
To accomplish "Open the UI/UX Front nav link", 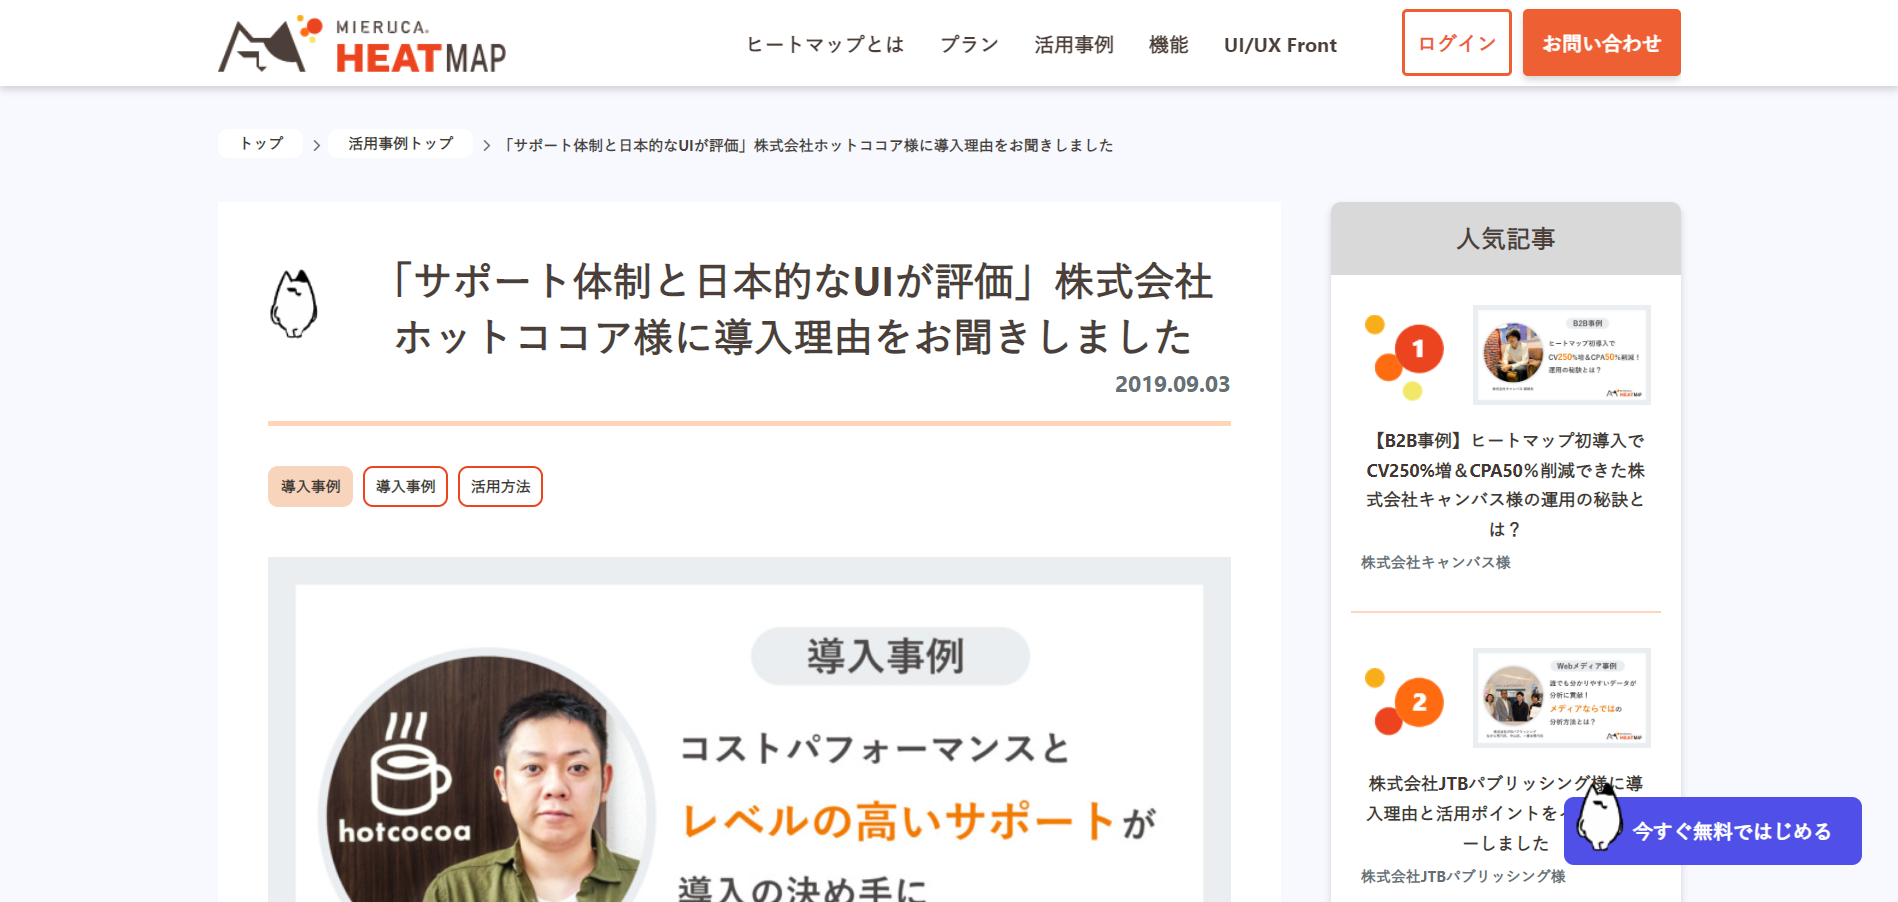I will point(1280,45).
